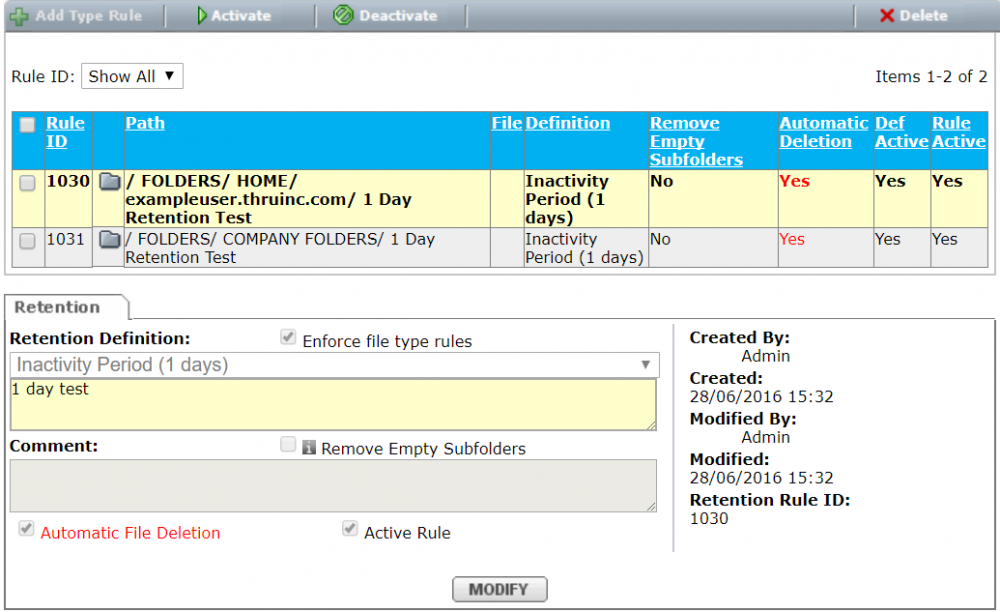
Task: Switch to the Retention tab
Action: point(58,308)
